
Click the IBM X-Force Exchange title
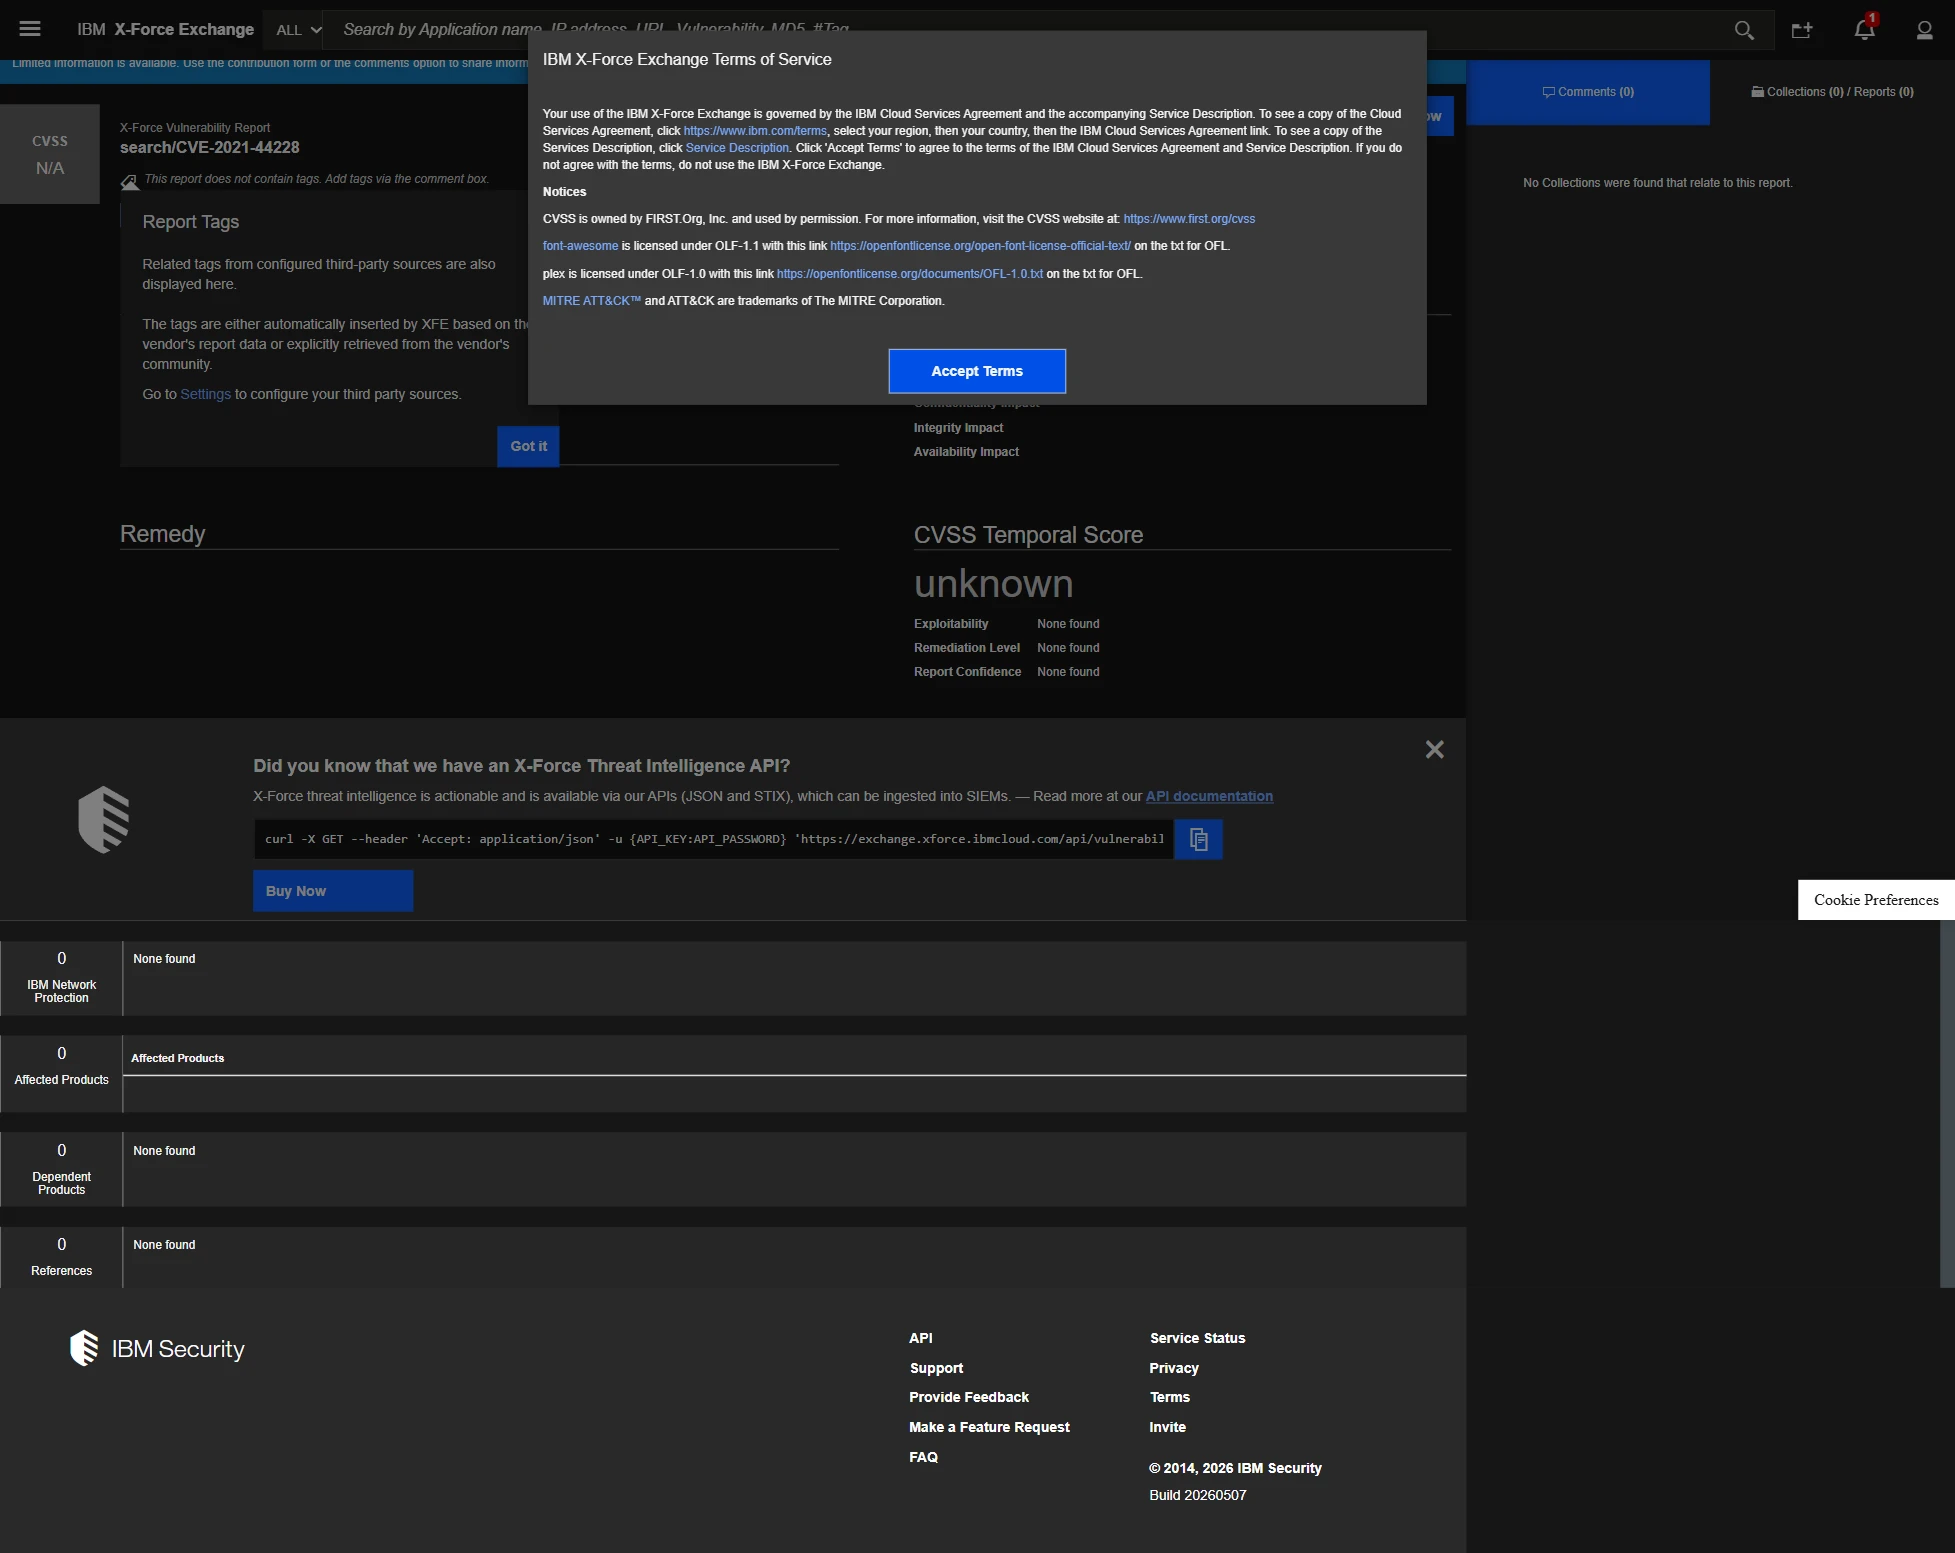pyautogui.click(x=165, y=30)
